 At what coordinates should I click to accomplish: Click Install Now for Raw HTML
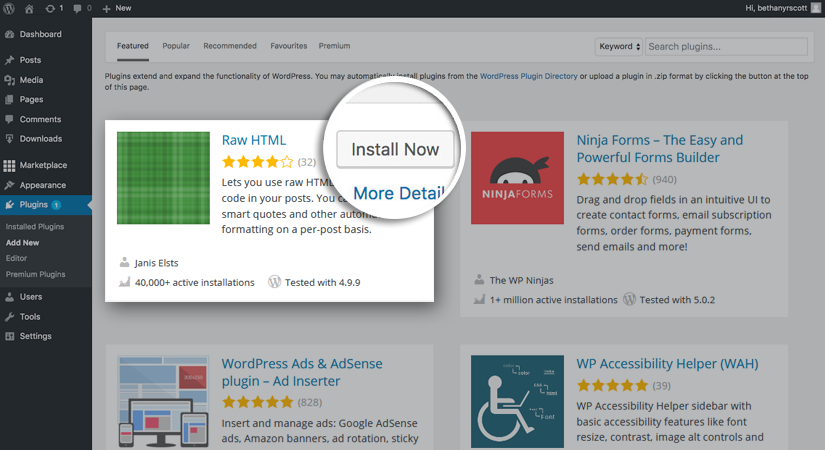(x=395, y=149)
